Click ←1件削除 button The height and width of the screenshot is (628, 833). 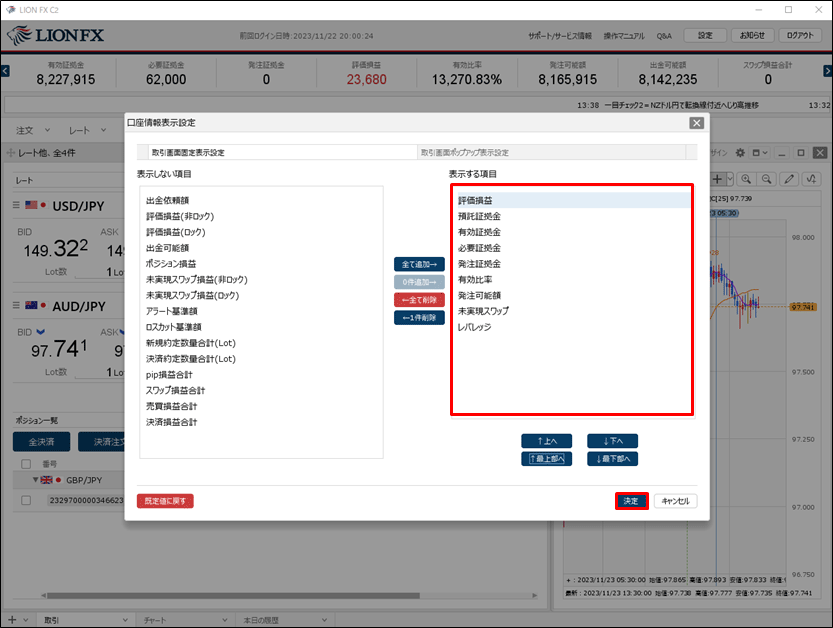[419, 318]
